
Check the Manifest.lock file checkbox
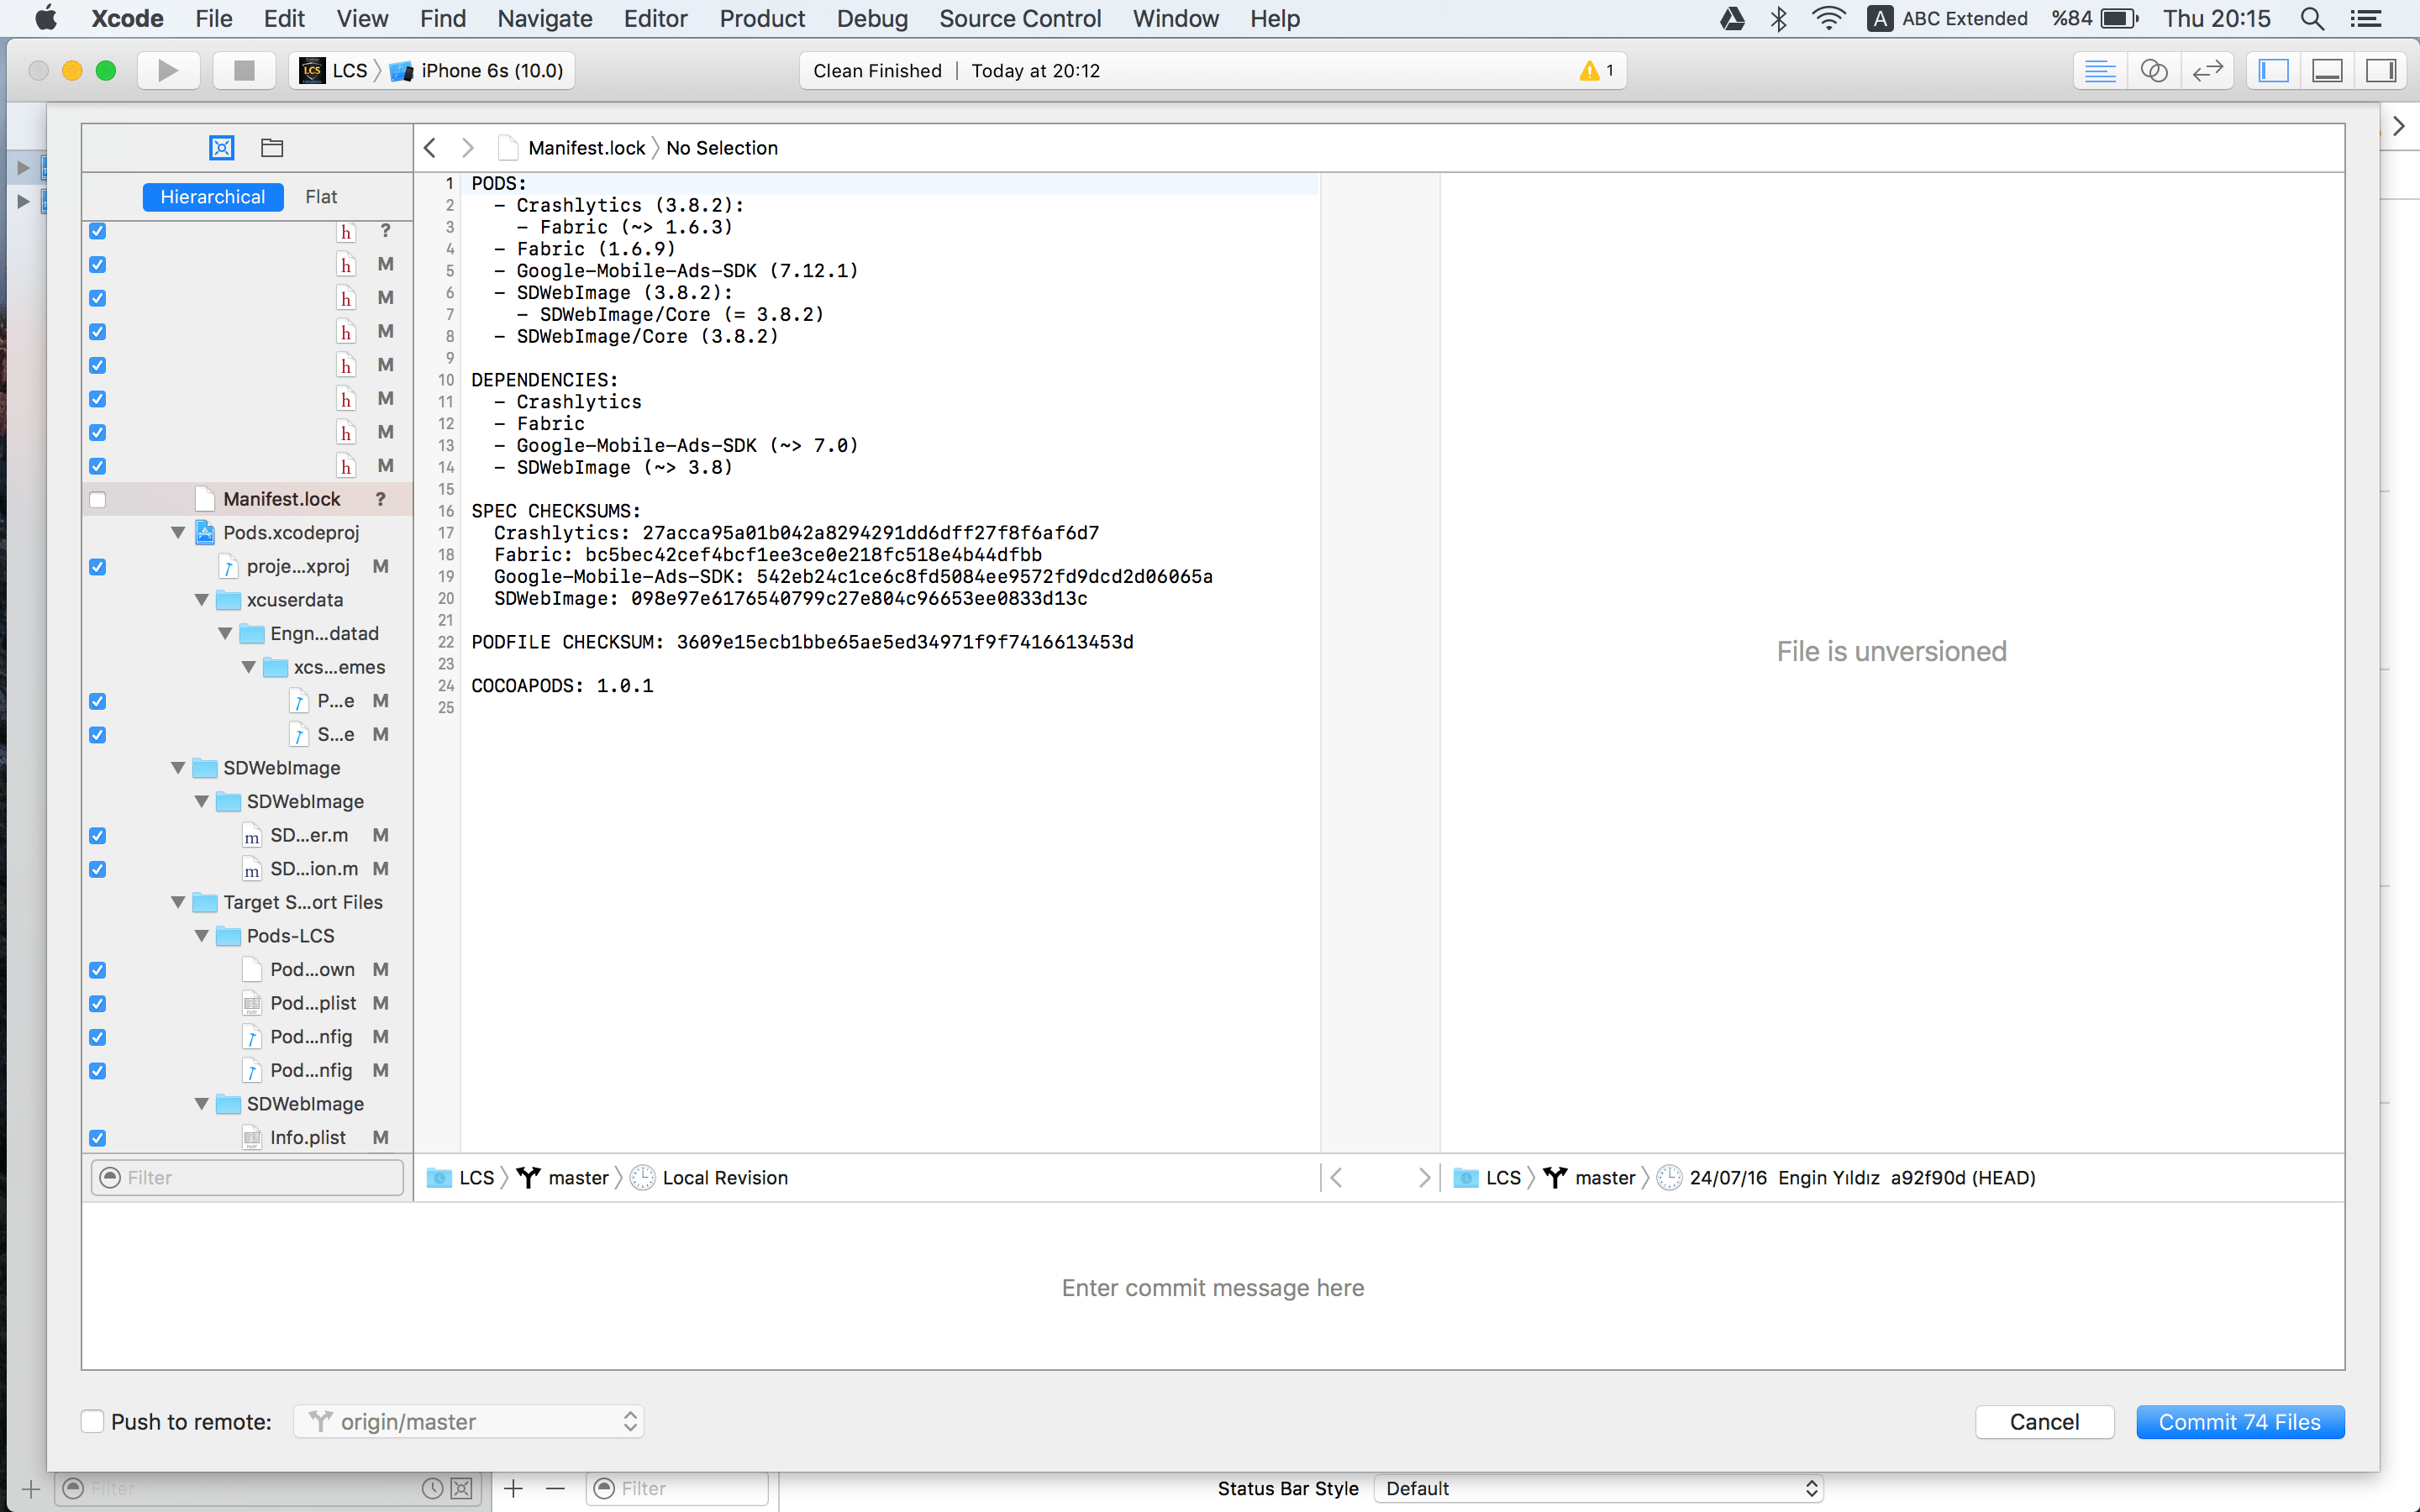click(x=97, y=500)
